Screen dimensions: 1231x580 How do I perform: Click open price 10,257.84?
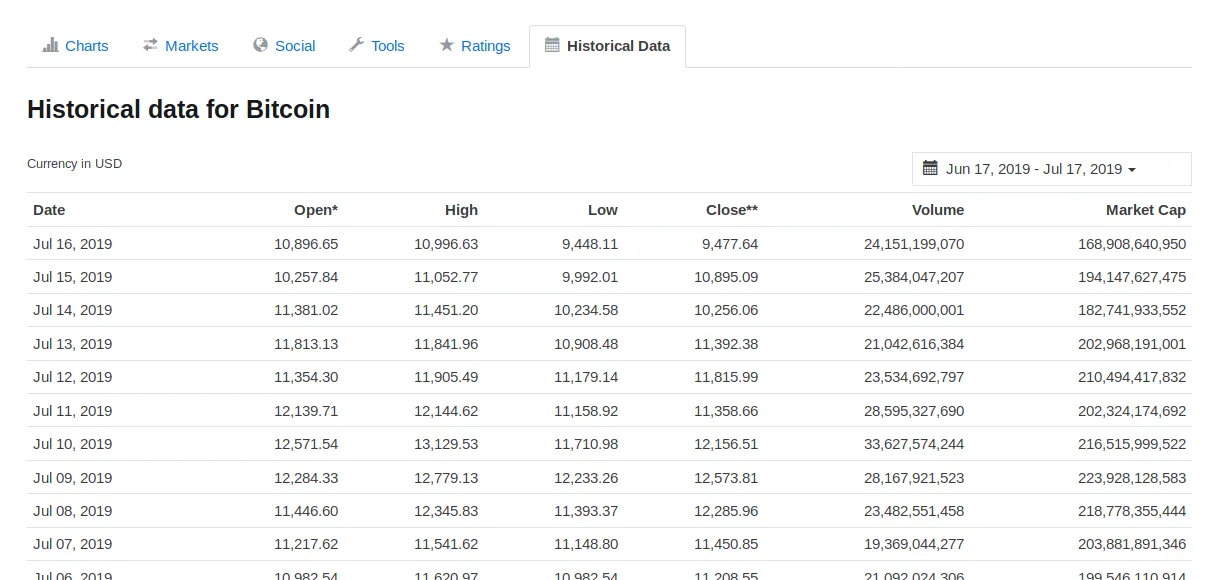click(306, 277)
